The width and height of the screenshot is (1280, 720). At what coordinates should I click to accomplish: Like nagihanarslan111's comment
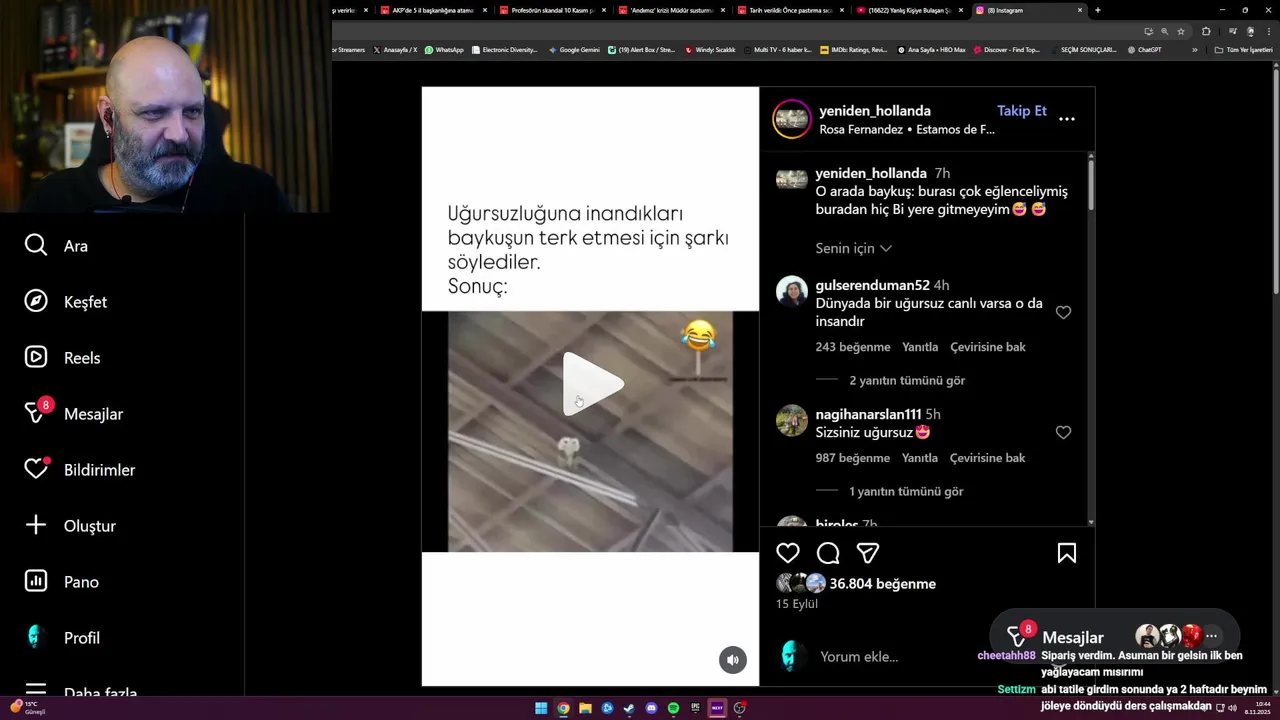click(x=1063, y=433)
